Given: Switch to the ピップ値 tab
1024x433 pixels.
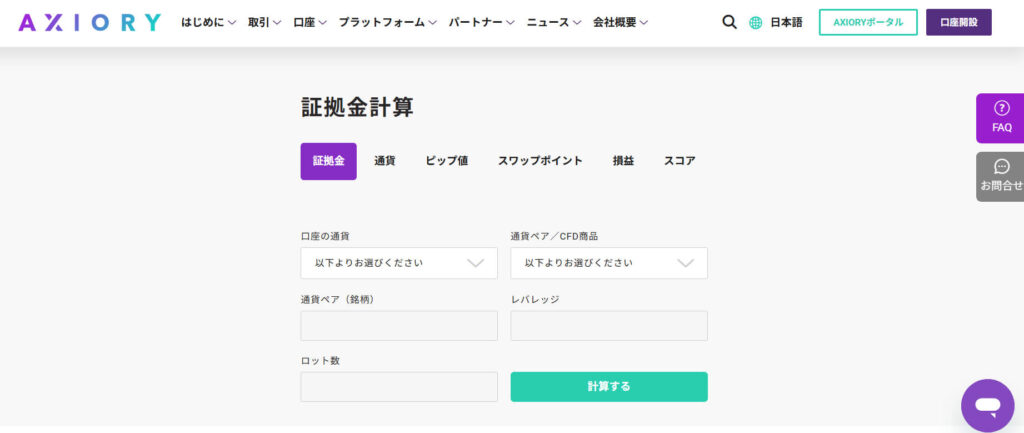Looking at the screenshot, I should [447, 161].
